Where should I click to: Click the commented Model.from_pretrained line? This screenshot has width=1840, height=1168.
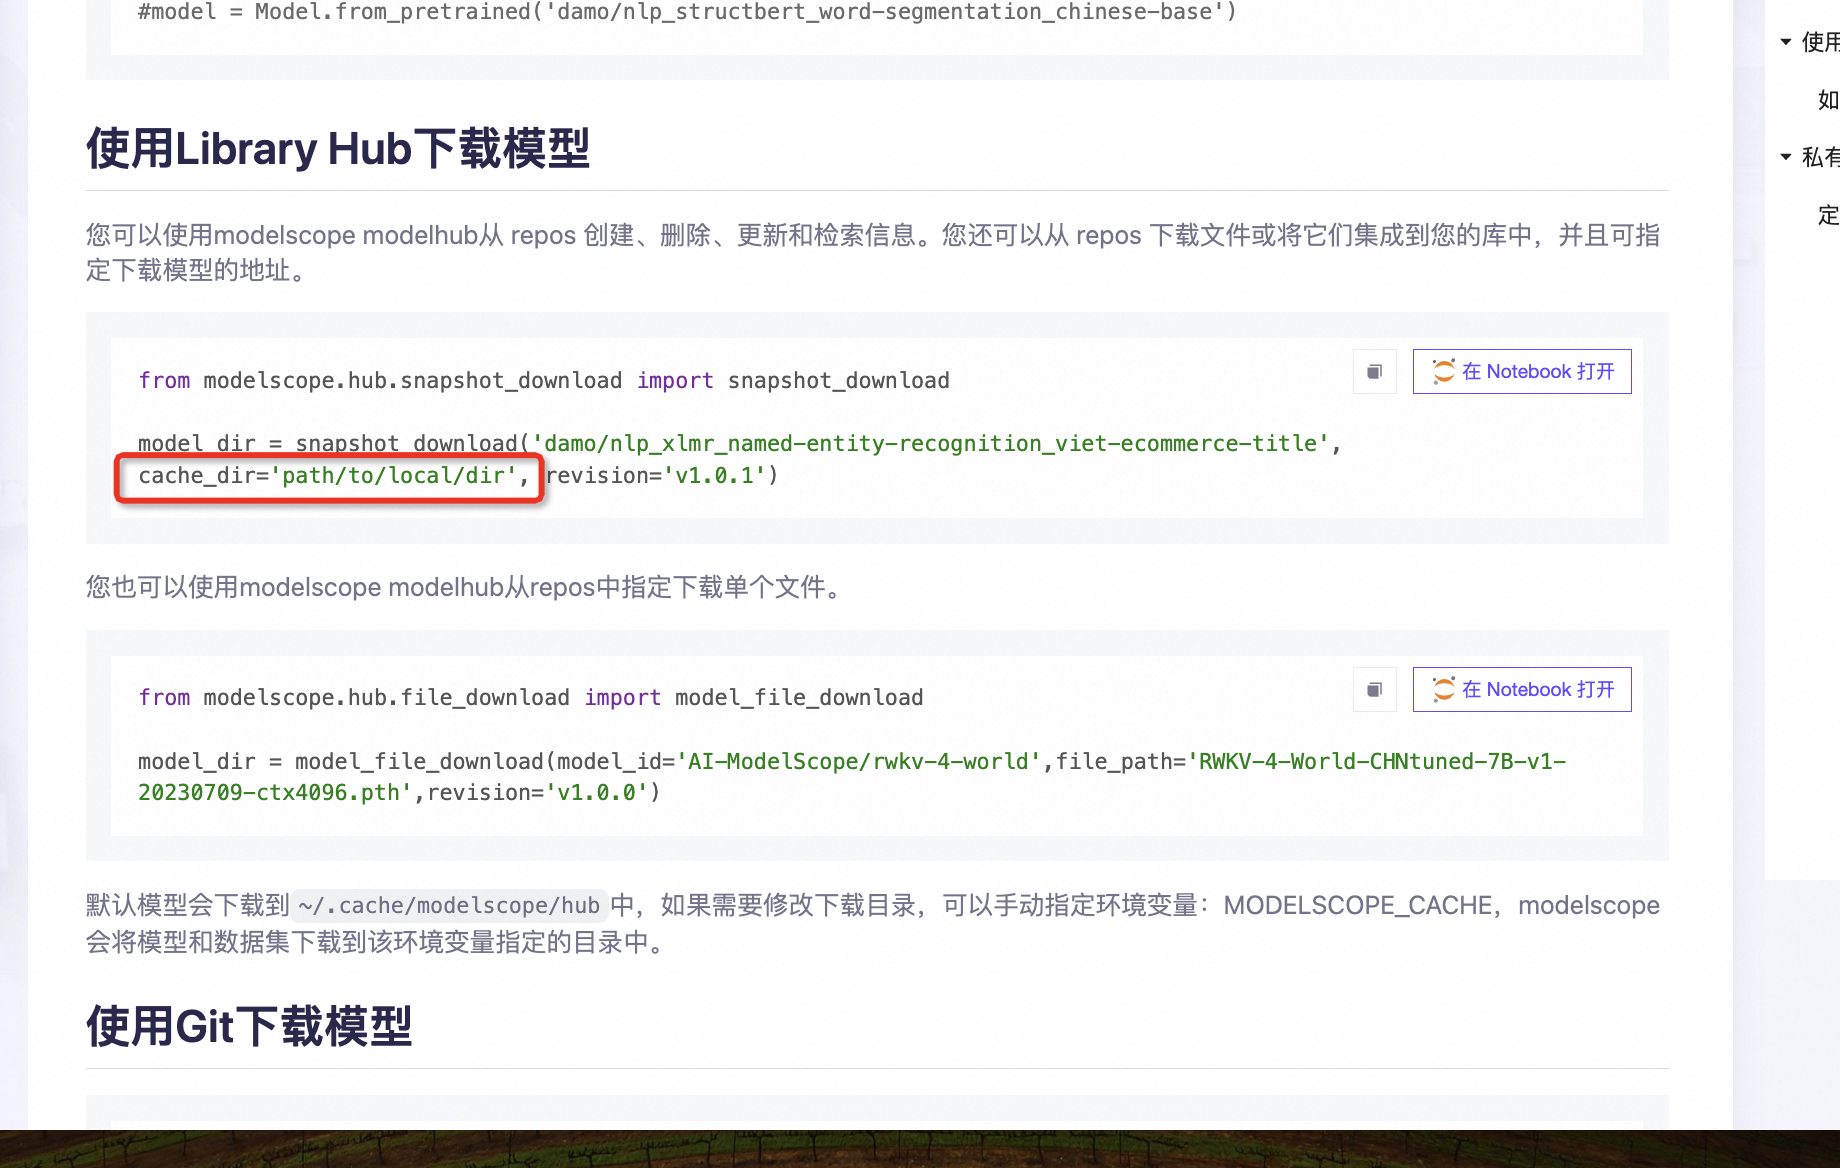click(687, 12)
